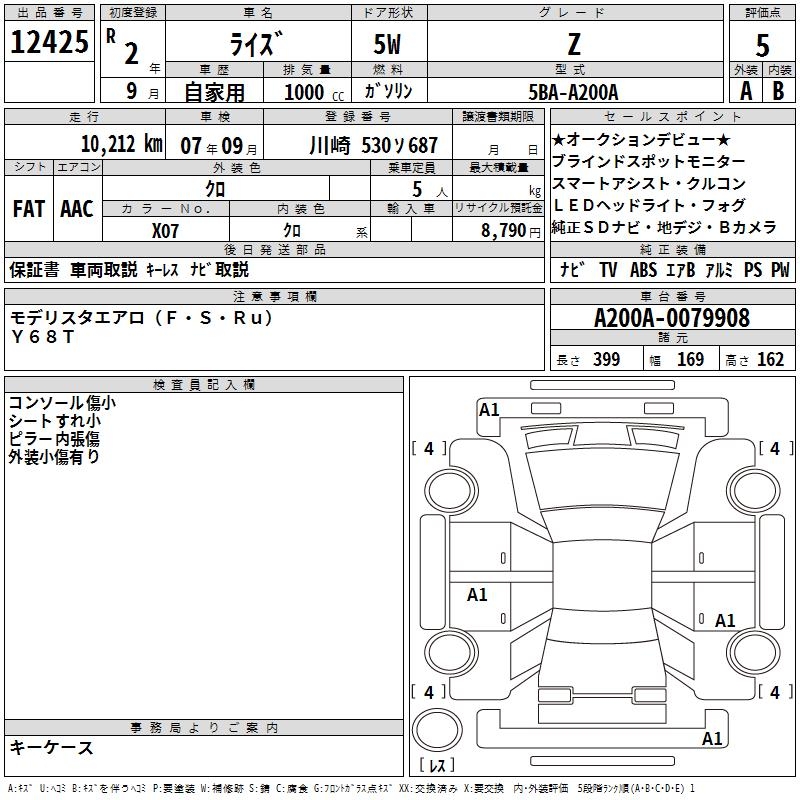The width and height of the screenshot is (800, 800).
Task: Click width value 169
Action: pos(690,360)
